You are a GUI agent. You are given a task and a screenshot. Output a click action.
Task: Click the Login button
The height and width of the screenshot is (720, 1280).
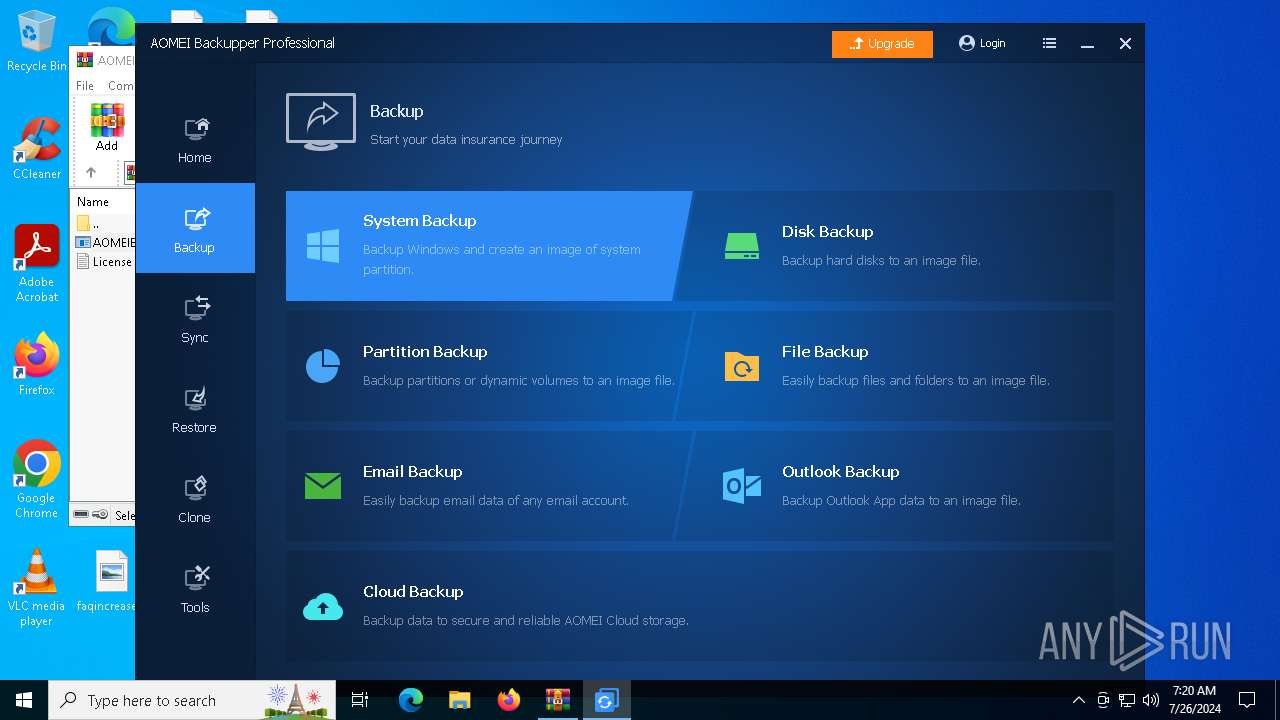click(x=982, y=43)
